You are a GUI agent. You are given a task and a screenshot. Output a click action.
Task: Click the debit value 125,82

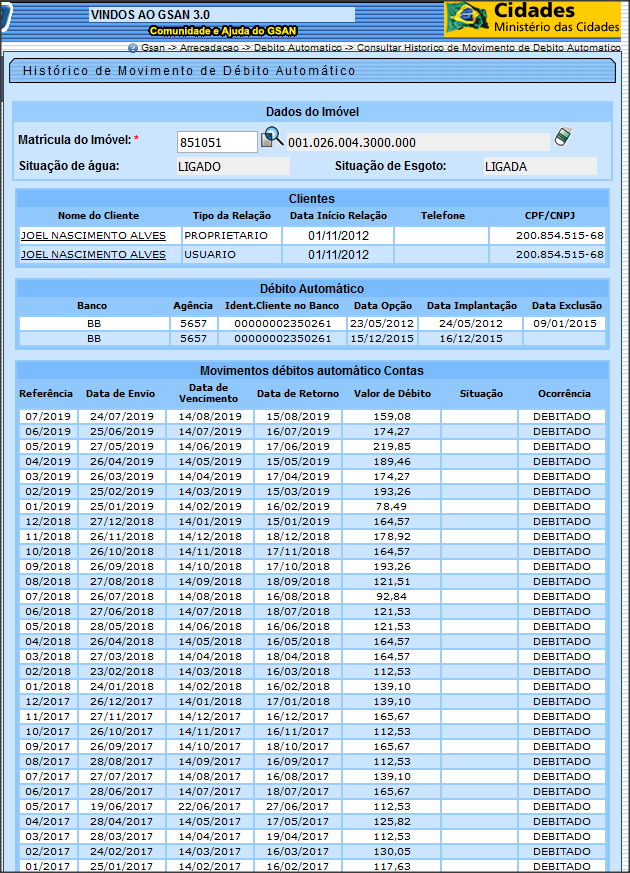tap(392, 822)
